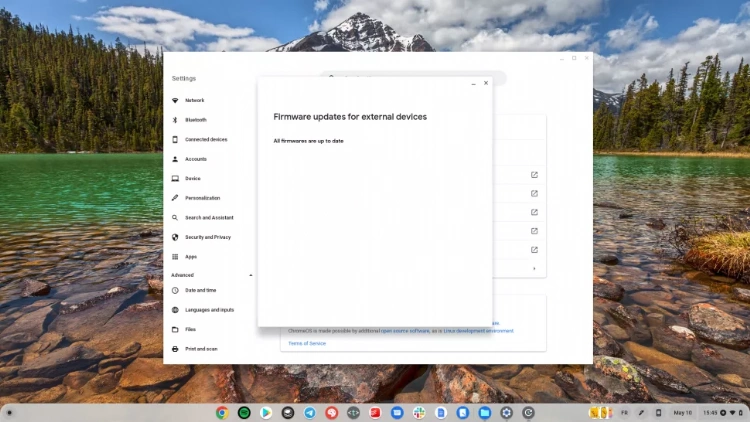
Task: Open Google Chrome from the shelf
Action: 222,412
